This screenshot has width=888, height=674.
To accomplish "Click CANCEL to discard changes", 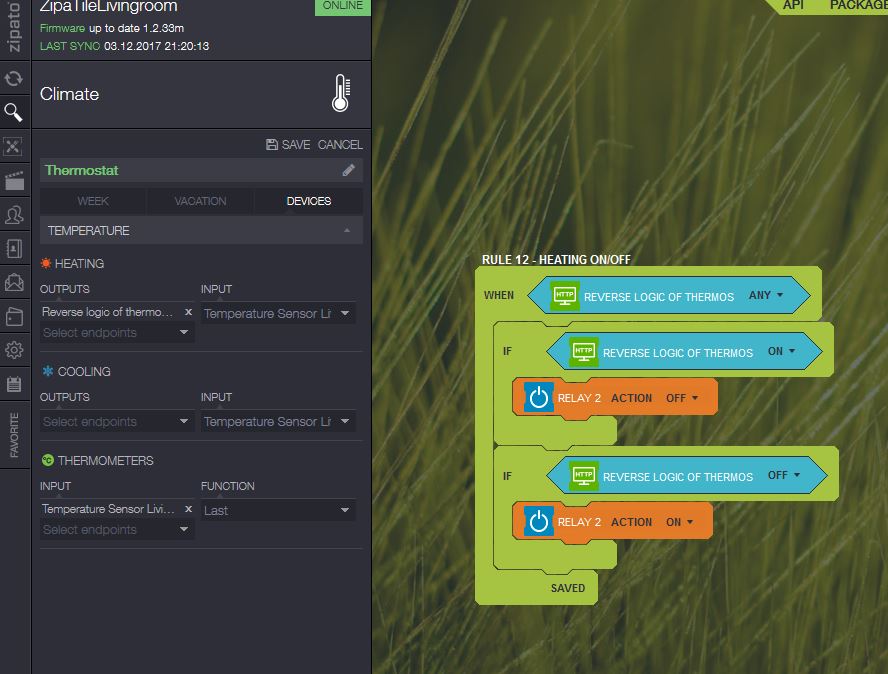I will pyautogui.click(x=340, y=145).
